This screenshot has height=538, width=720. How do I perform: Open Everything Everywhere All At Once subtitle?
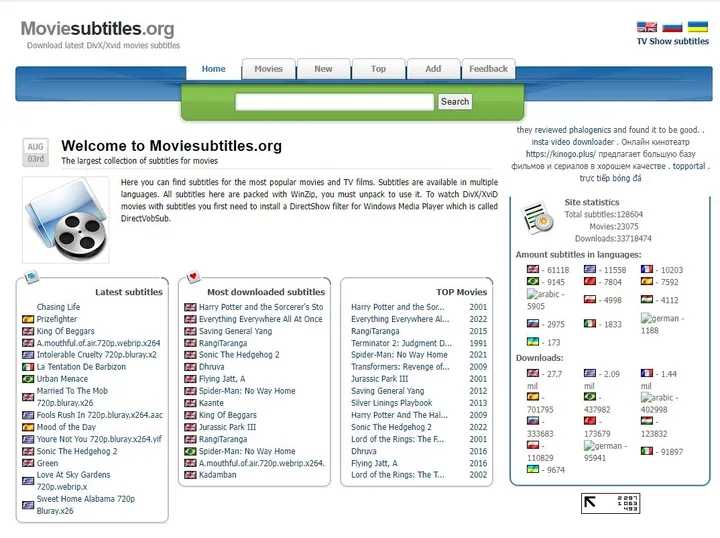click(261, 319)
